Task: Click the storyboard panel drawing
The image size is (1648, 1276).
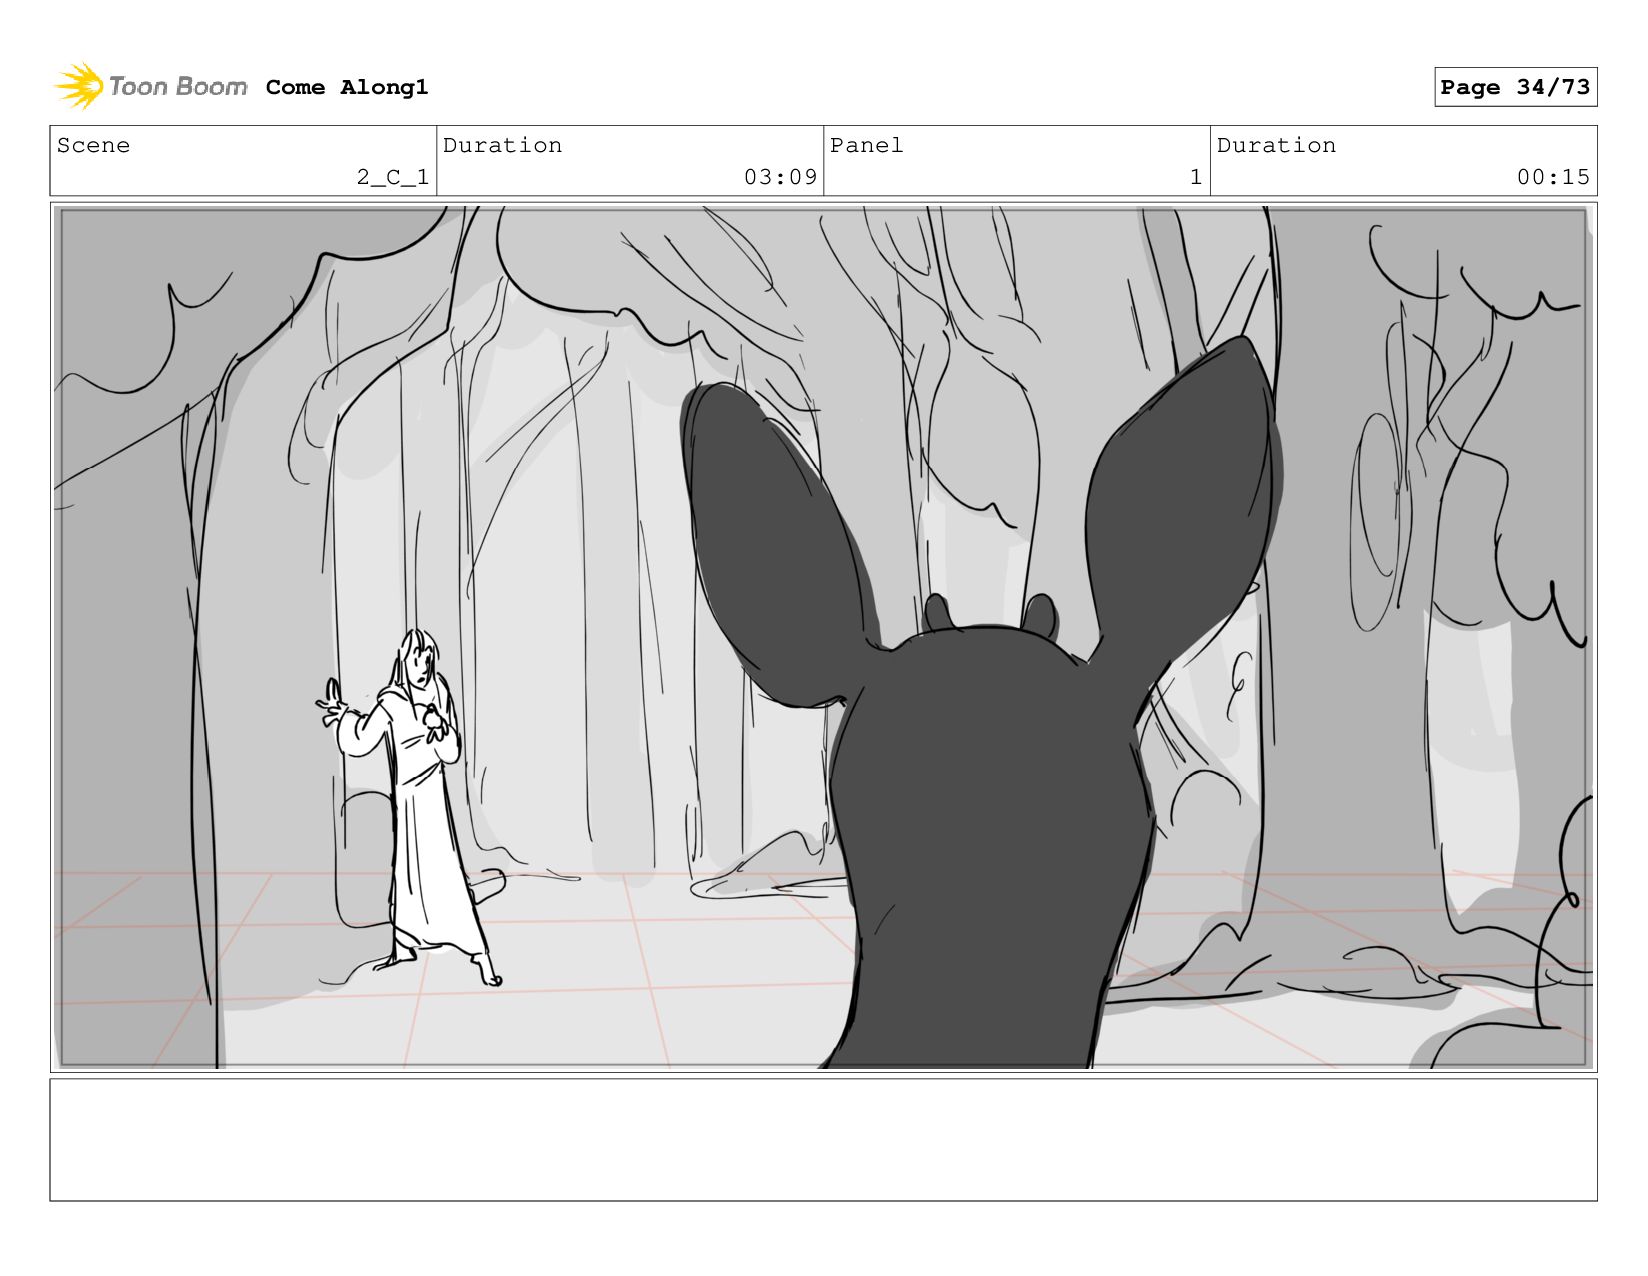Action: coord(823,637)
